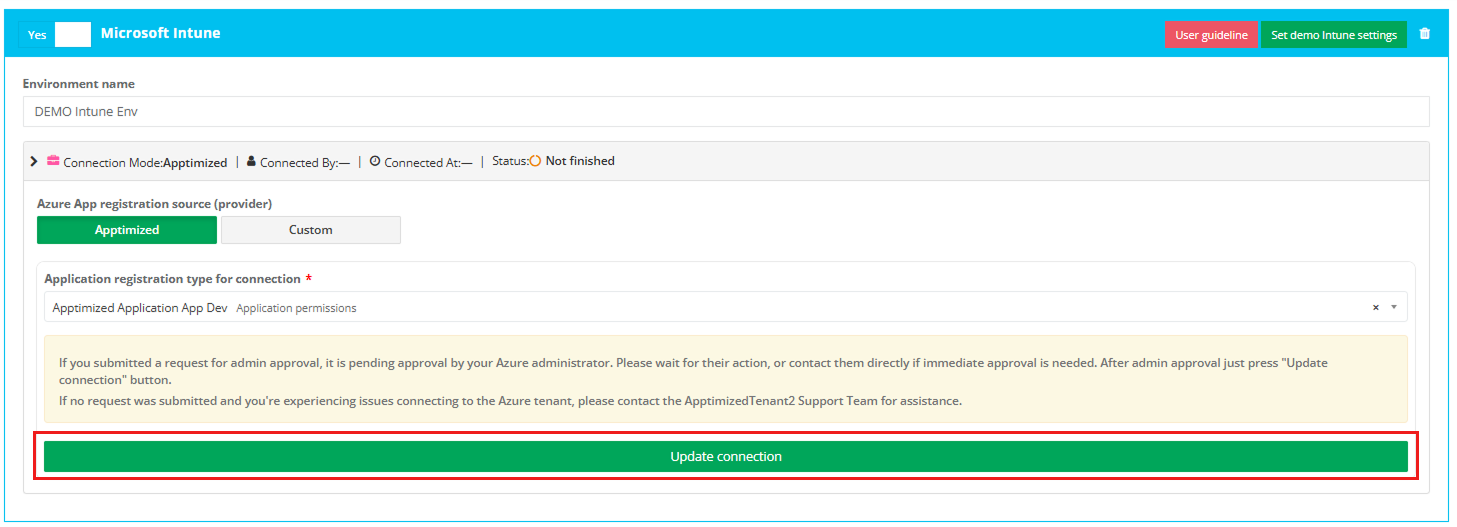The image size is (1457, 527).
Task: Collapse the connection details chevron
Action: (x=34, y=161)
